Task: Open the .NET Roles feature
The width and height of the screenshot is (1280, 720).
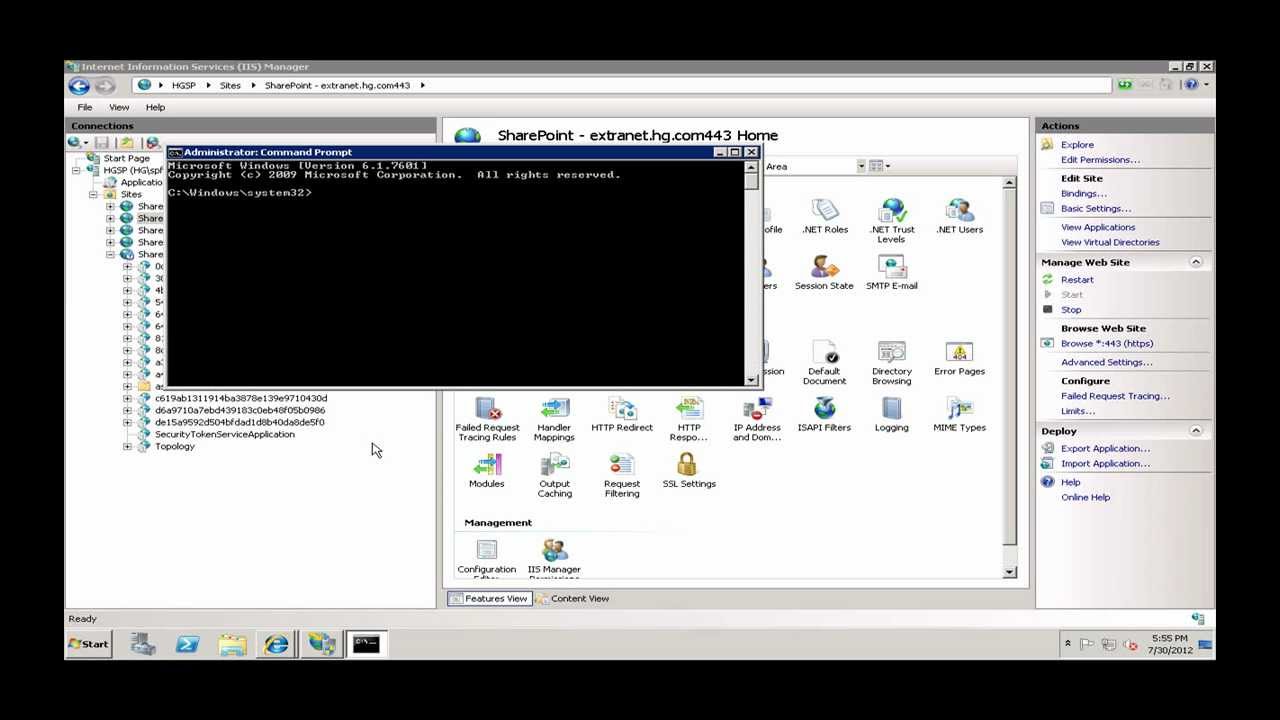Action: tap(825, 216)
